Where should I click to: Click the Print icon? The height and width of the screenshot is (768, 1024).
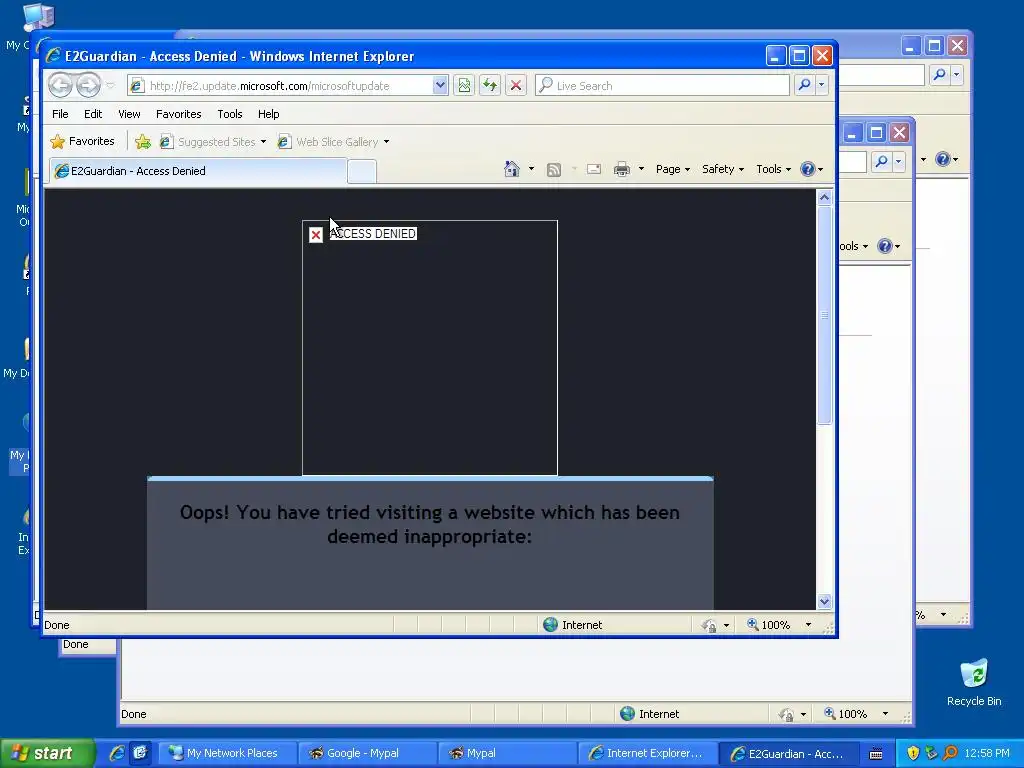[622, 169]
